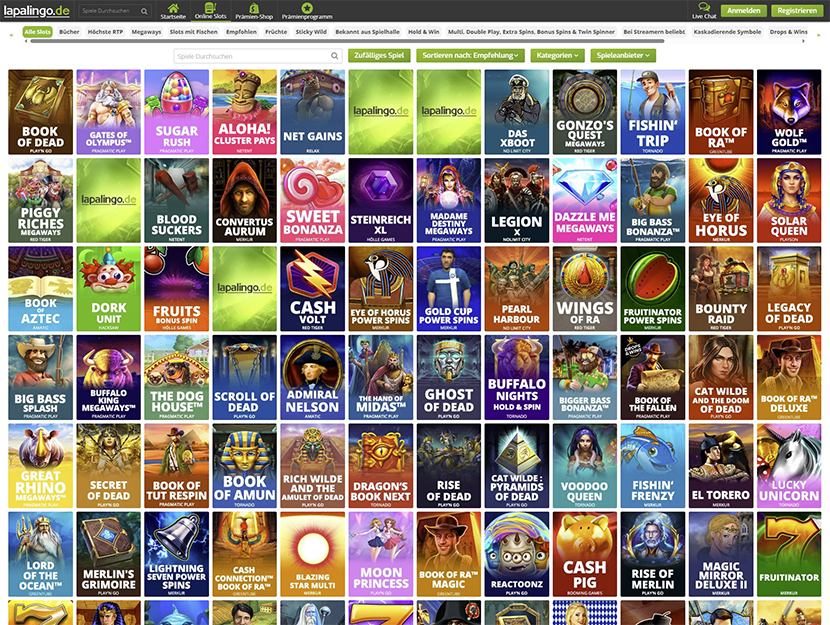Viewport: 830px width, 625px height.
Task: Select the Slots mit Fischen tab
Action: (193, 32)
